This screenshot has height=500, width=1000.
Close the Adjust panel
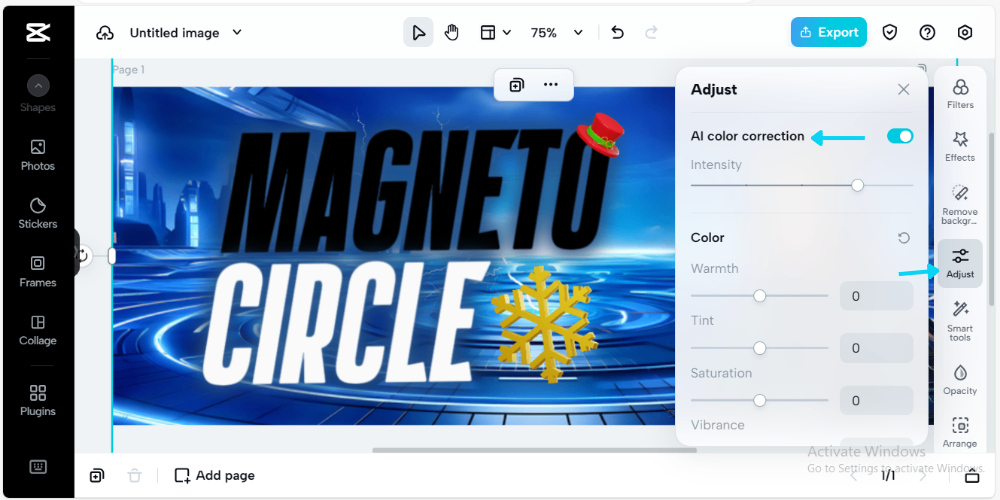point(904,89)
